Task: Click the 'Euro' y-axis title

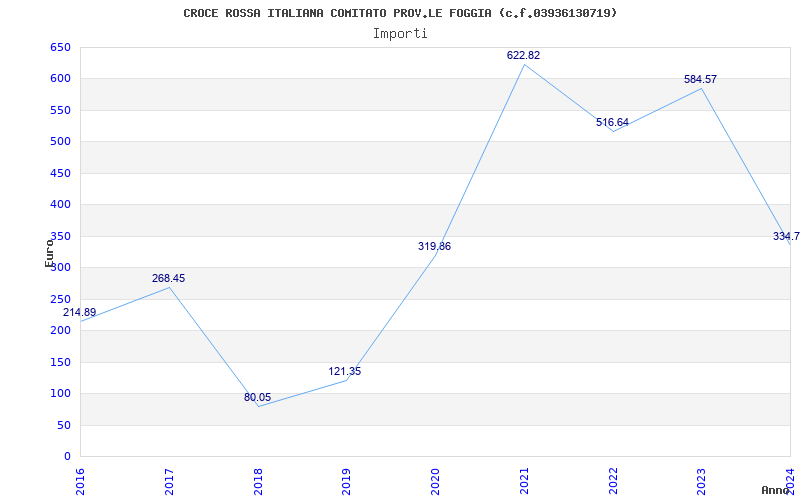Action: (x=49, y=253)
